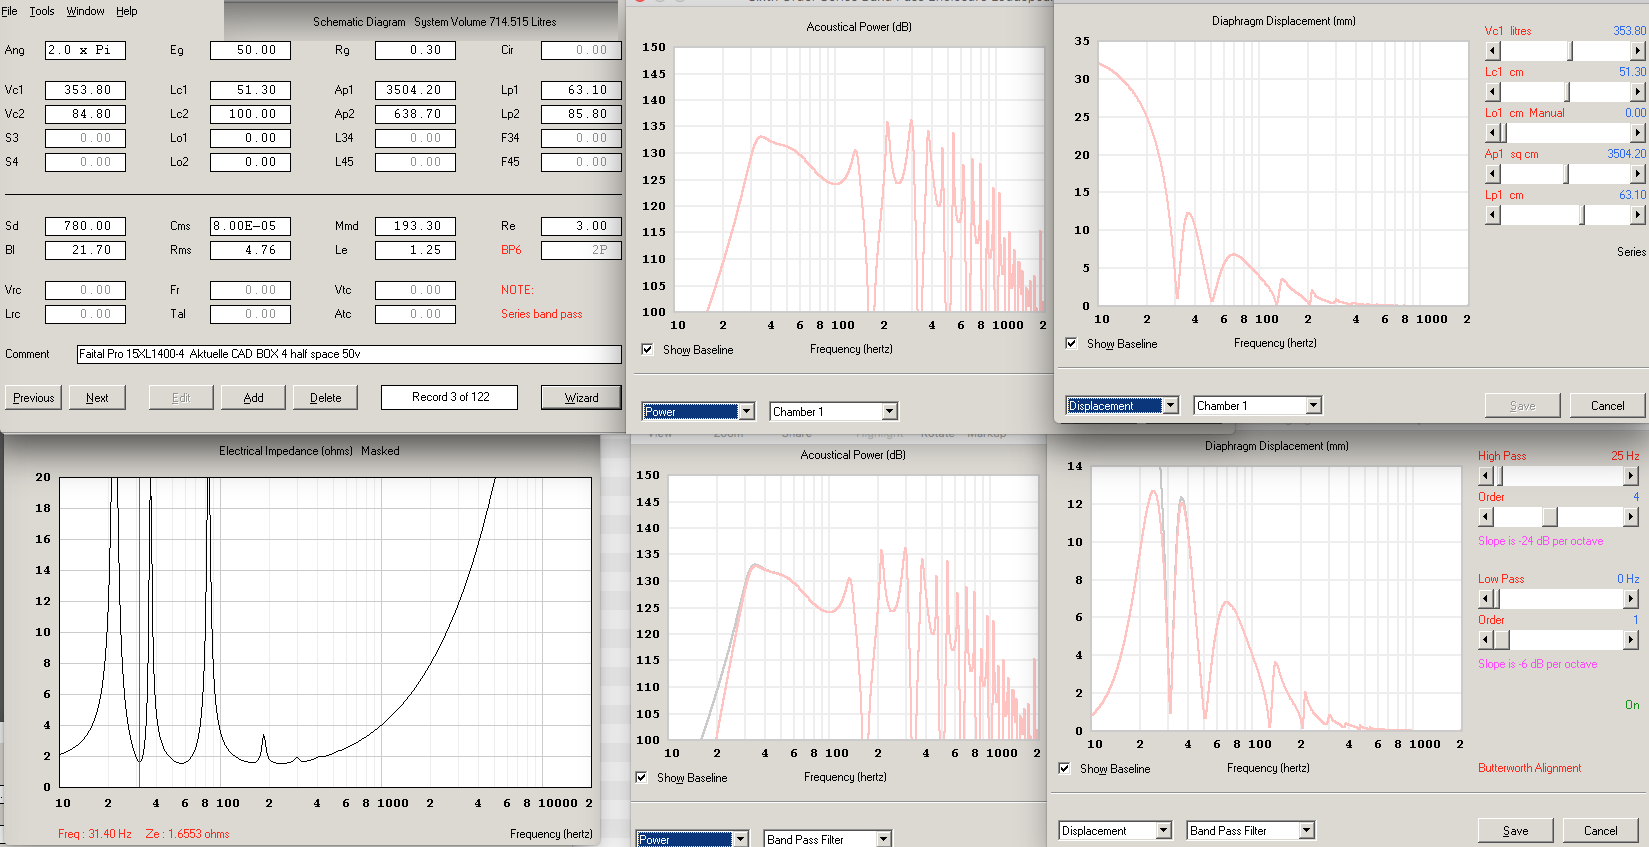Lower High Pass frequency with left arrow
This screenshot has width=1649, height=847.
tap(1485, 476)
